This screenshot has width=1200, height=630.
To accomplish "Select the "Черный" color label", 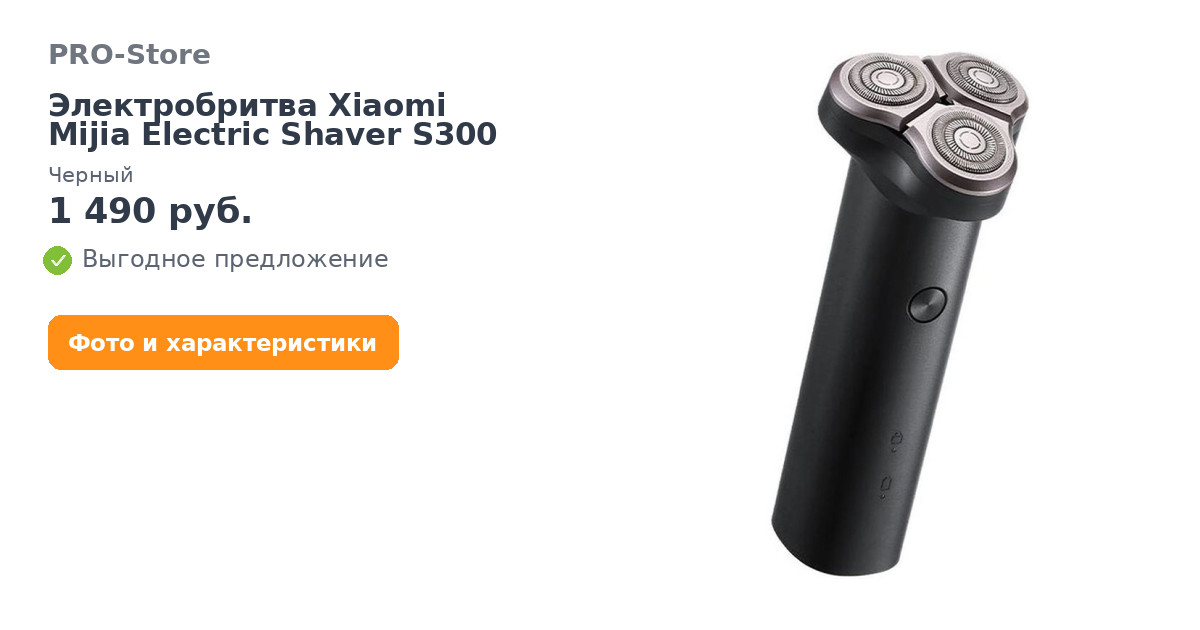I will pyautogui.click(x=91, y=176).
